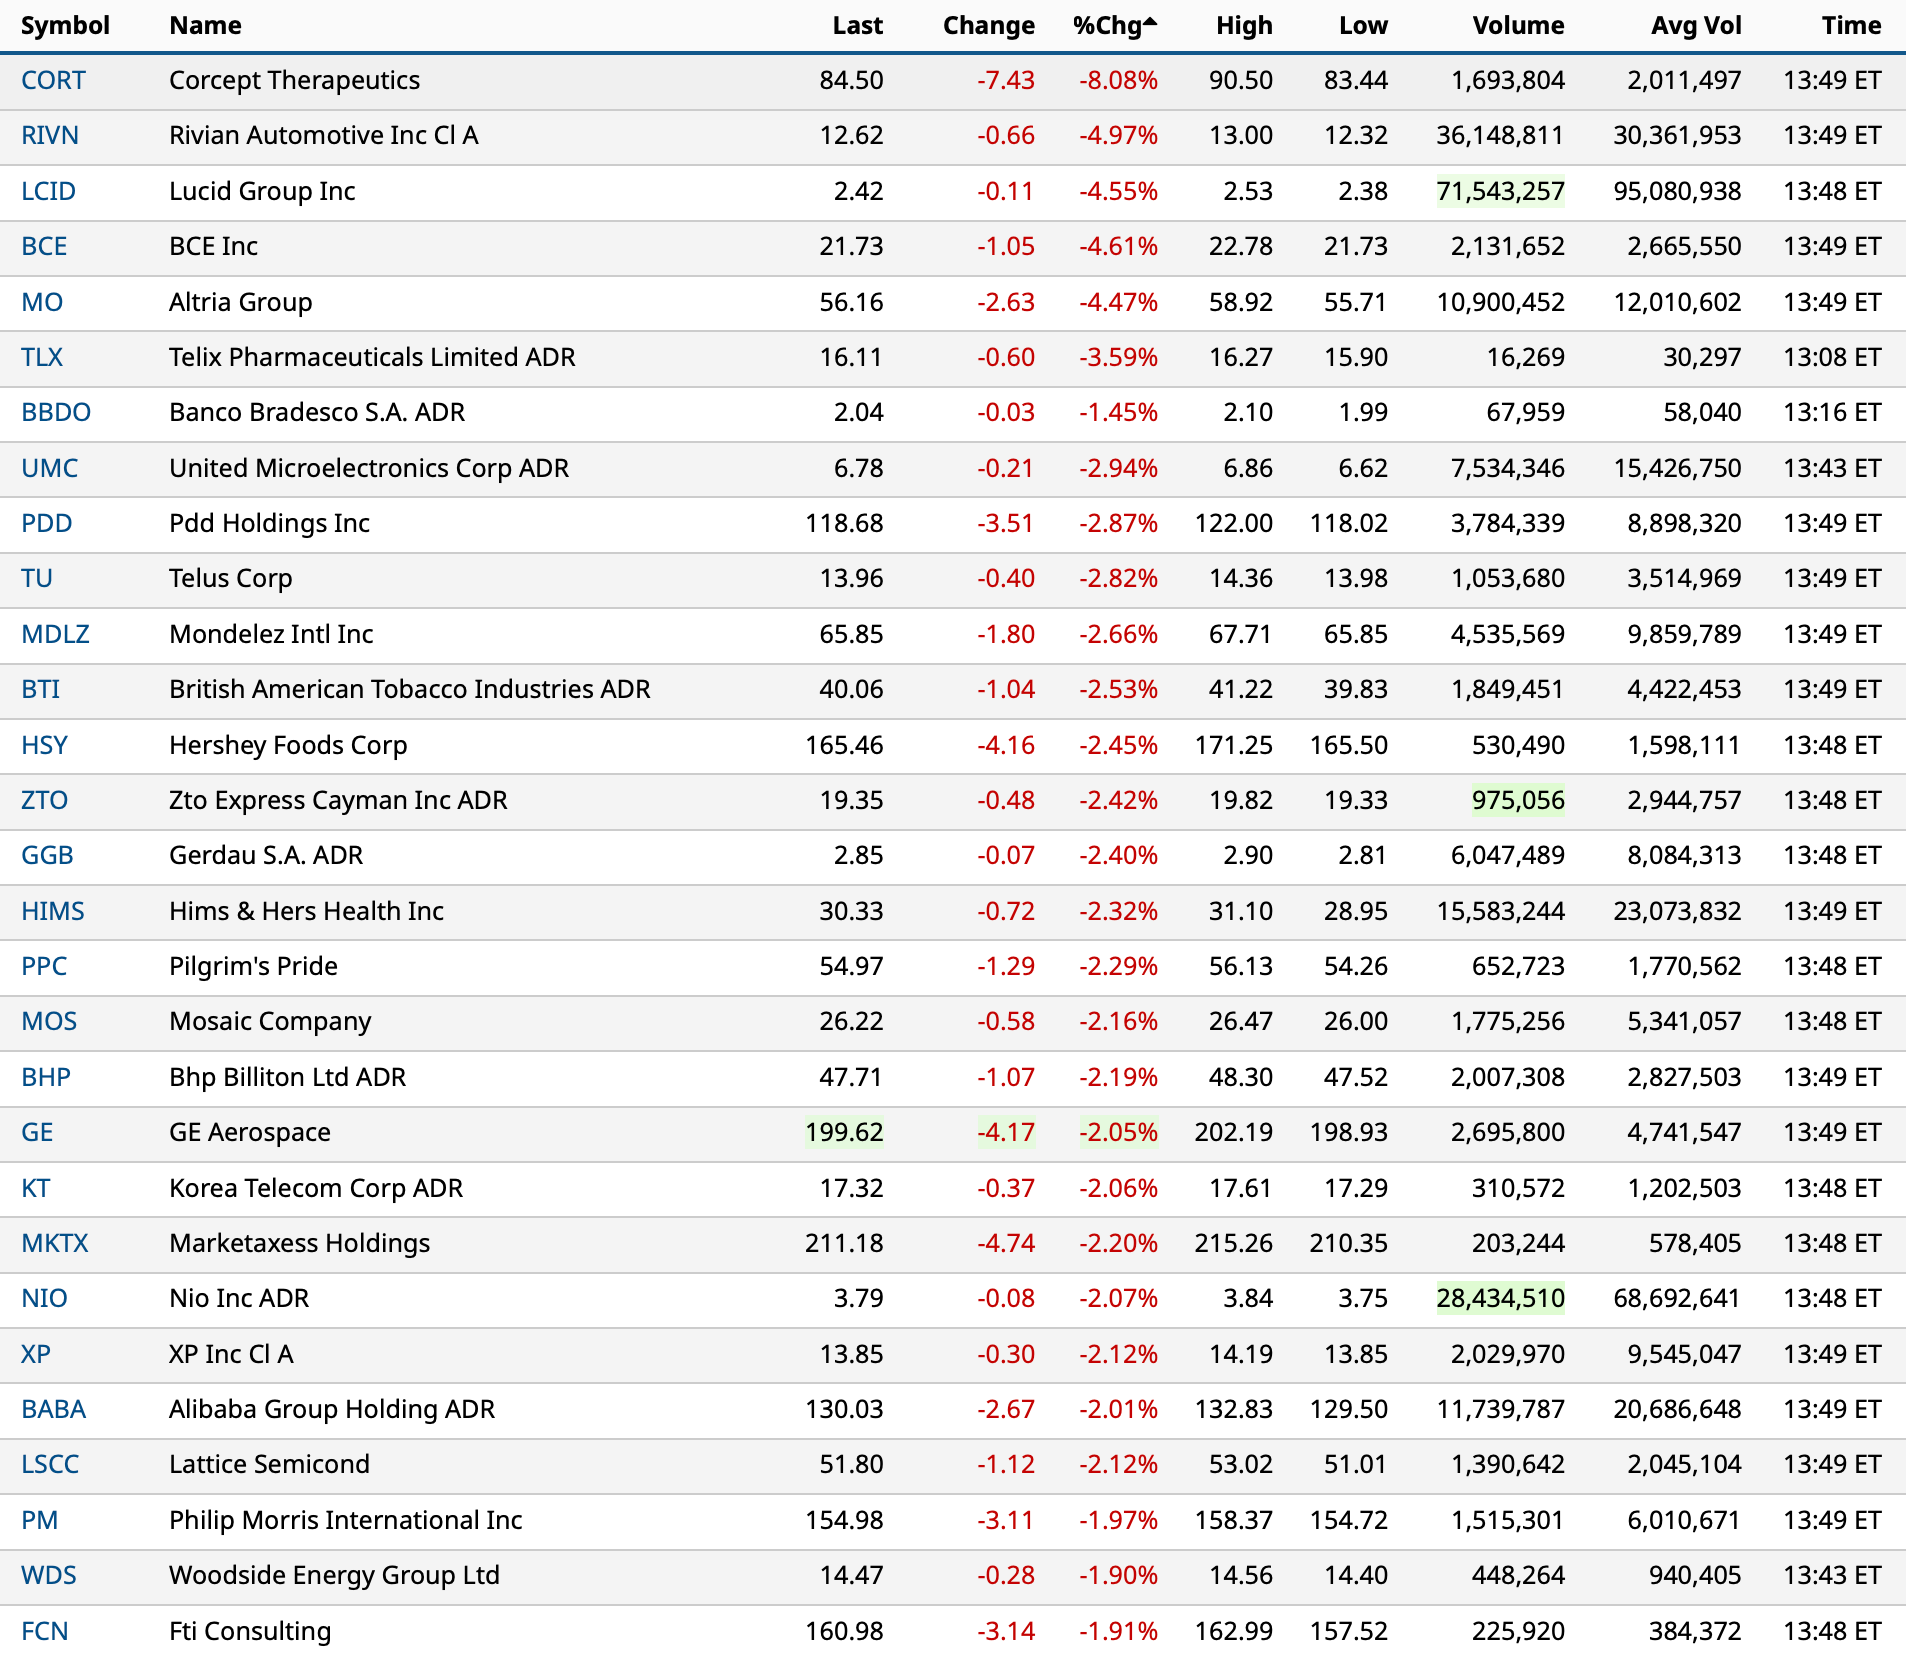
Task: Click the Symbol column header
Action: (65, 26)
